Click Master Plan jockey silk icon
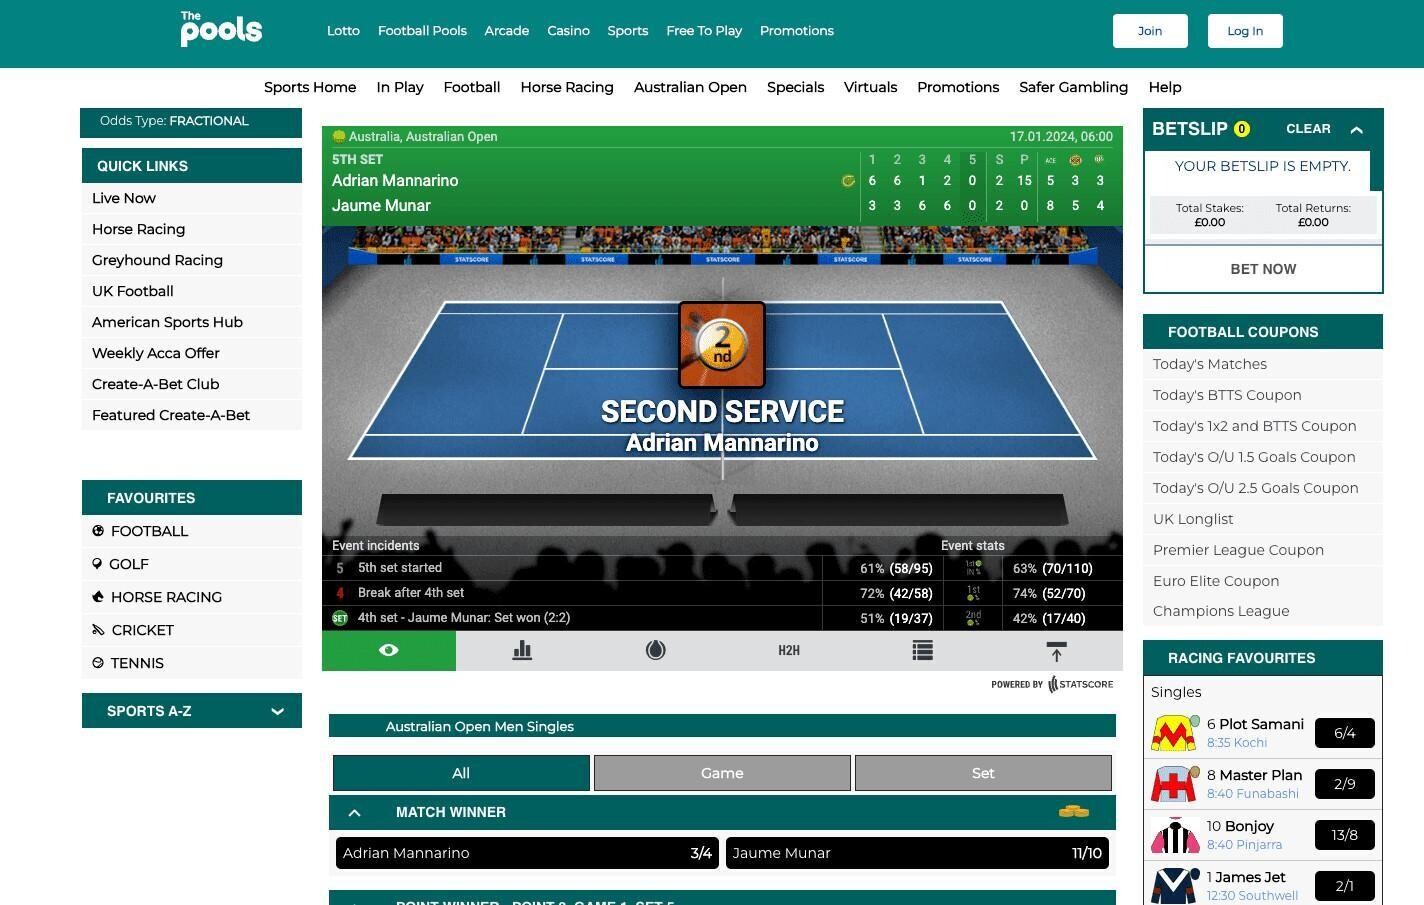 click(x=1175, y=784)
